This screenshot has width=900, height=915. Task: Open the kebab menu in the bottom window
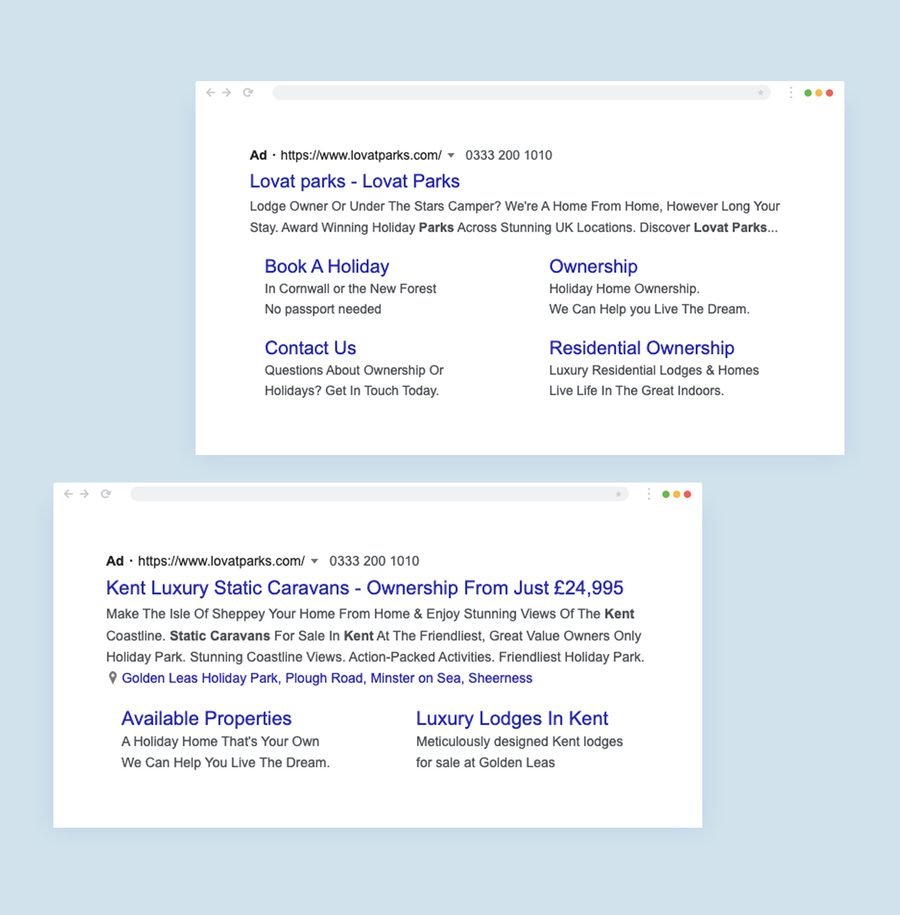click(x=650, y=493)
